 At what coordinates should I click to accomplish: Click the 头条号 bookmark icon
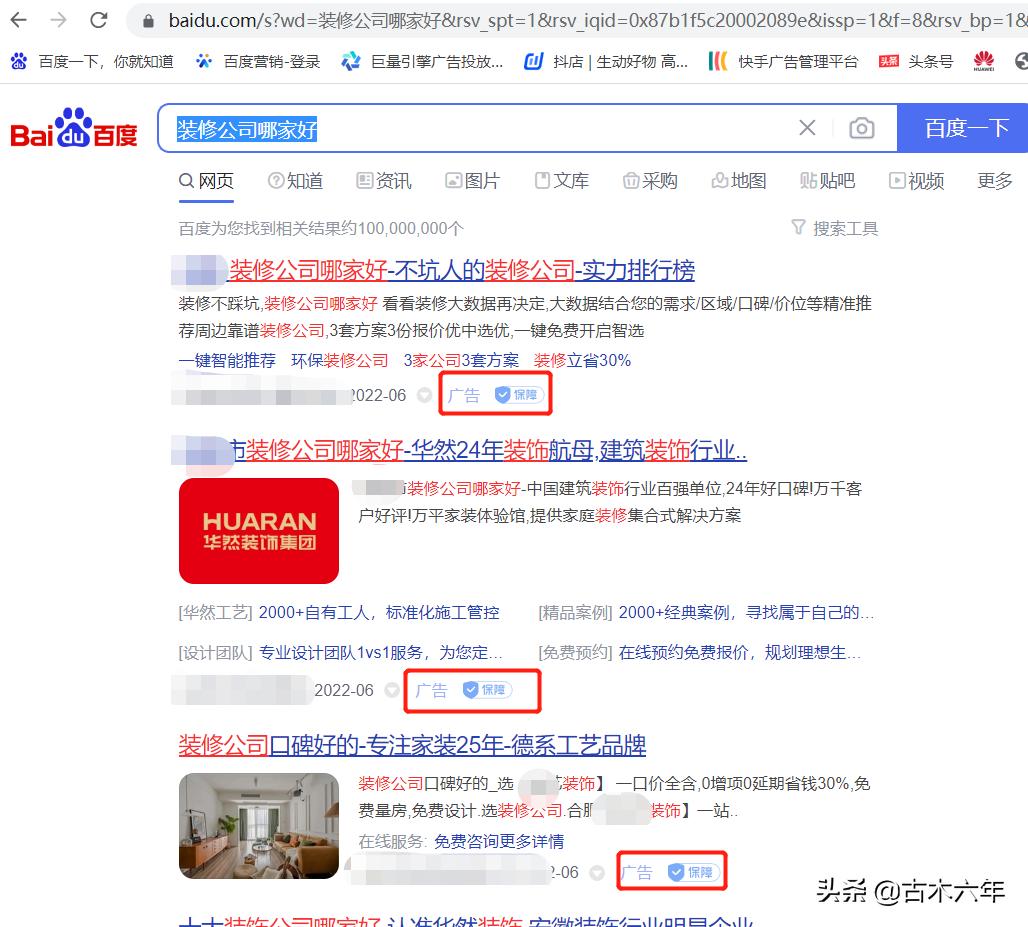[888, 61]
